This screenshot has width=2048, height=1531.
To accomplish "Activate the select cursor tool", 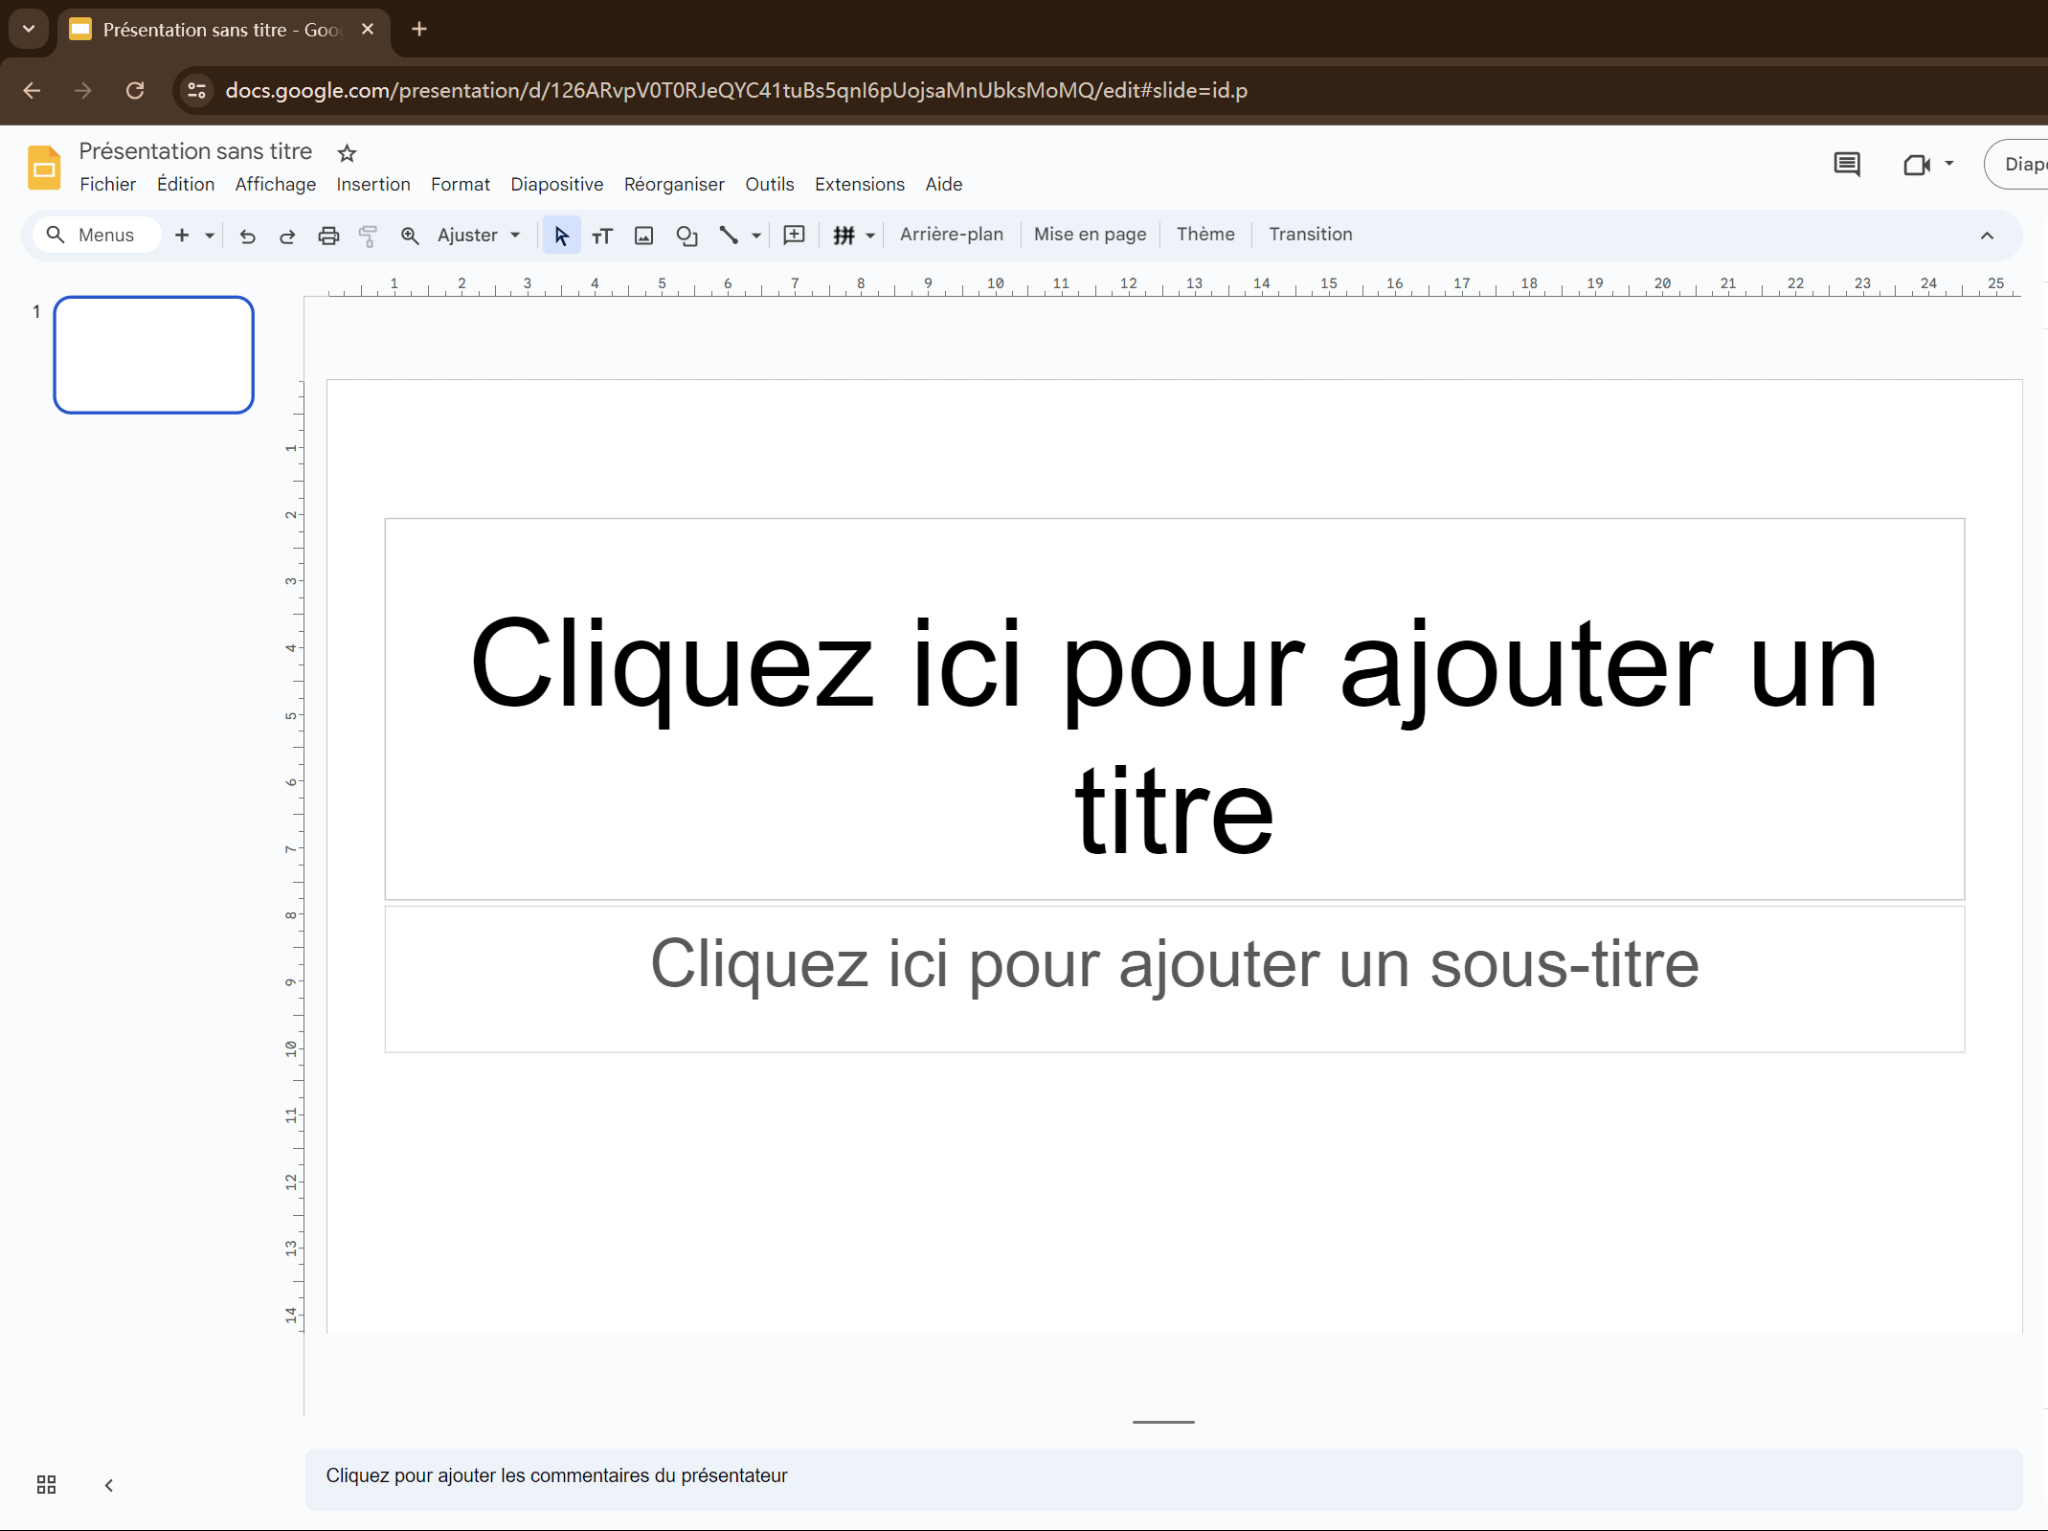I will coord(561,236).
